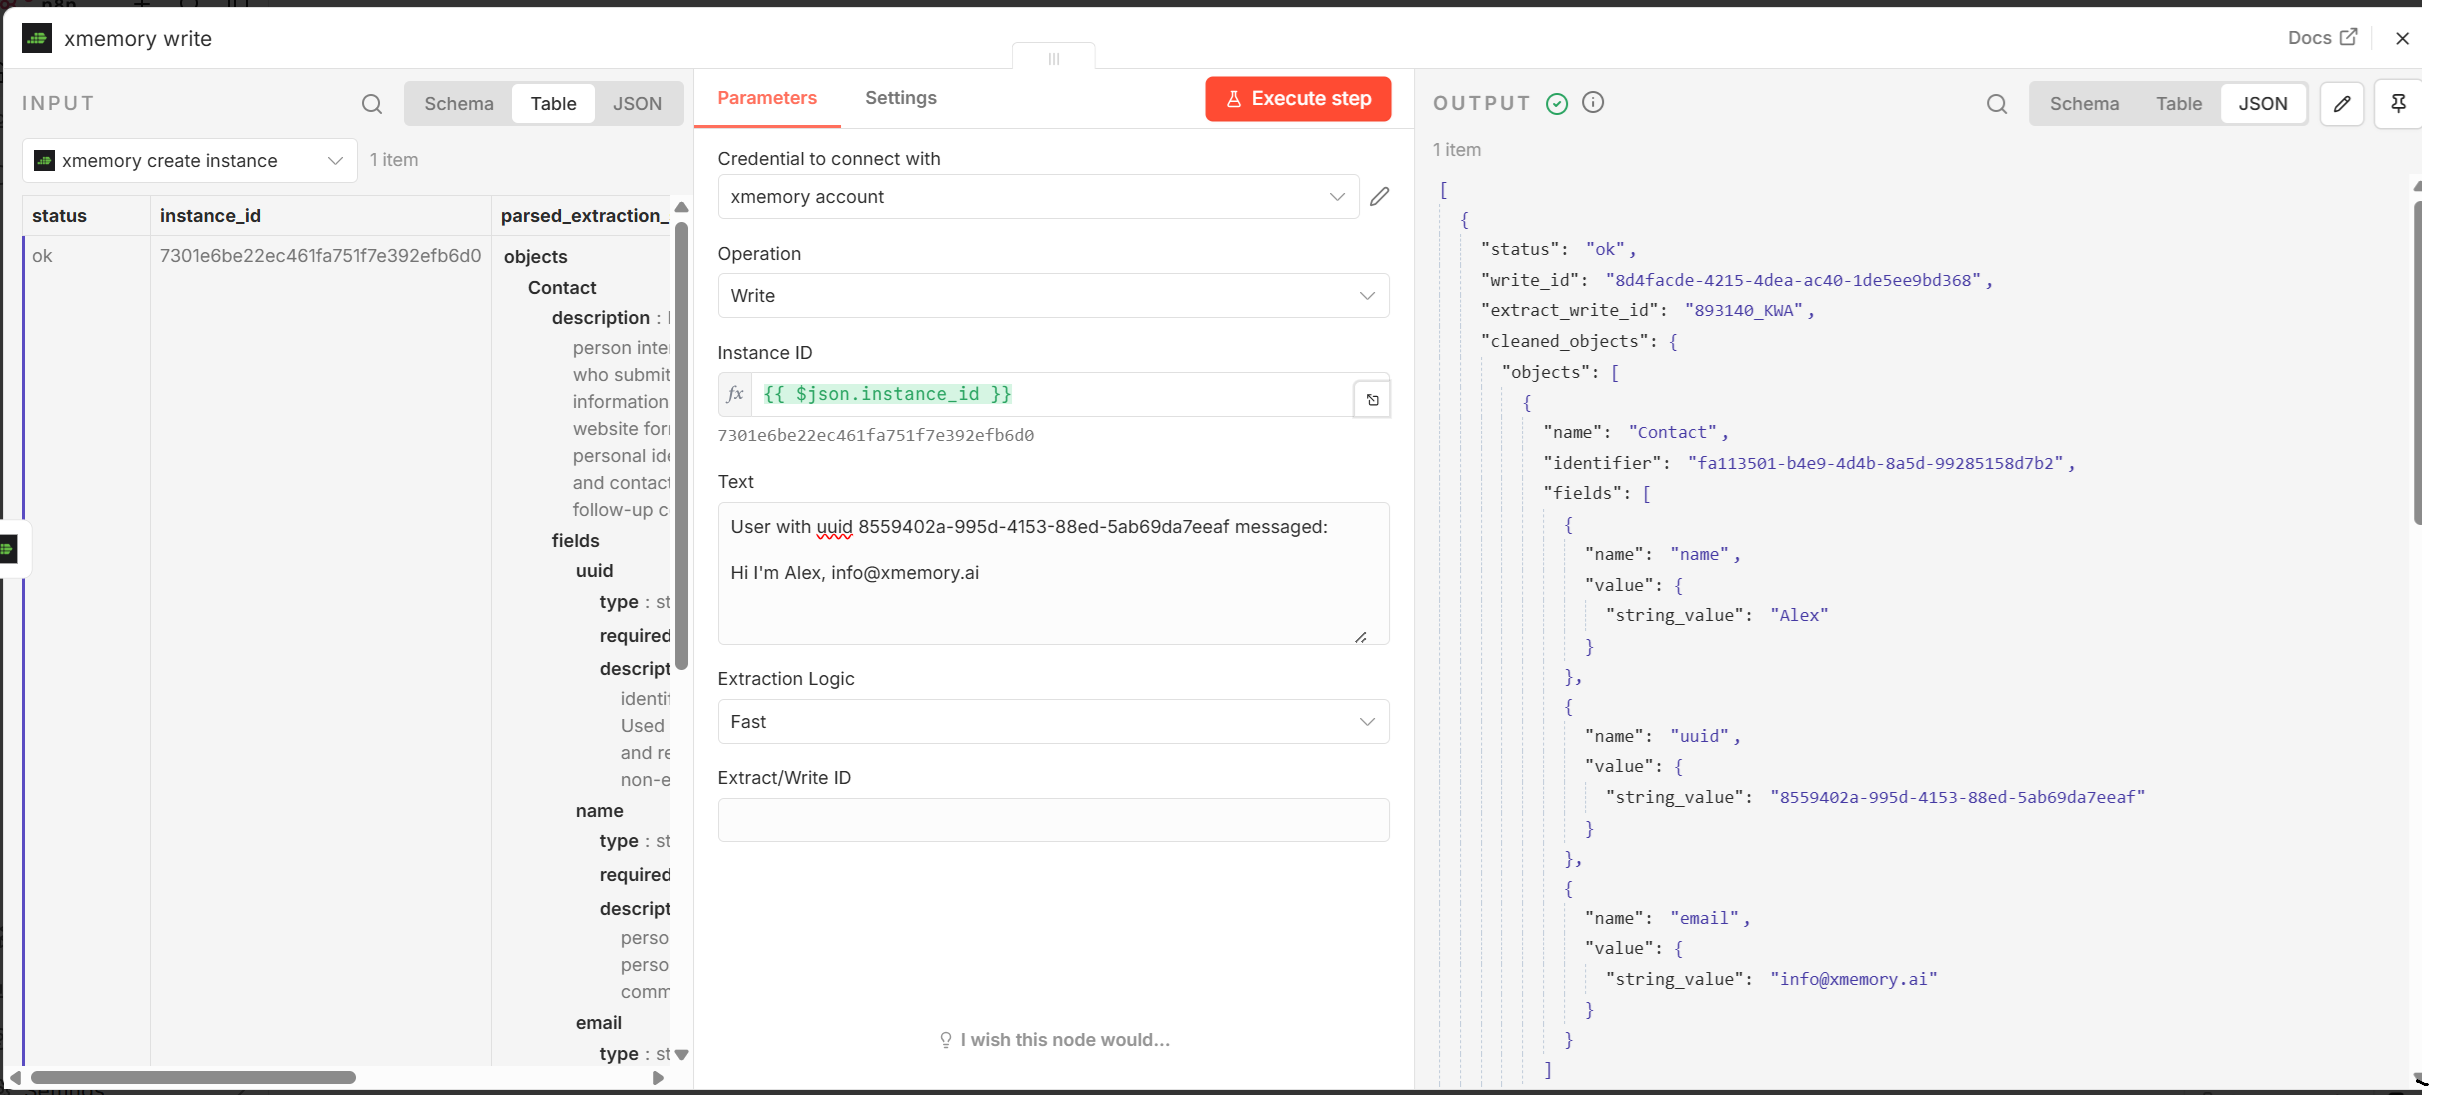The width and height of the screenshot is (2437, 1095).
Task: Switch output view to Table
Action: coord(2178,103)
